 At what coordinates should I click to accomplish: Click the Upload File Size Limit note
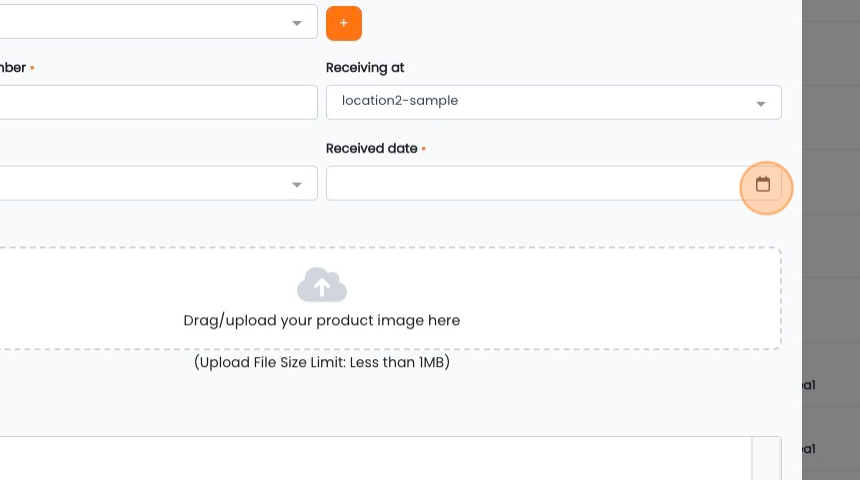click(322, 363)
